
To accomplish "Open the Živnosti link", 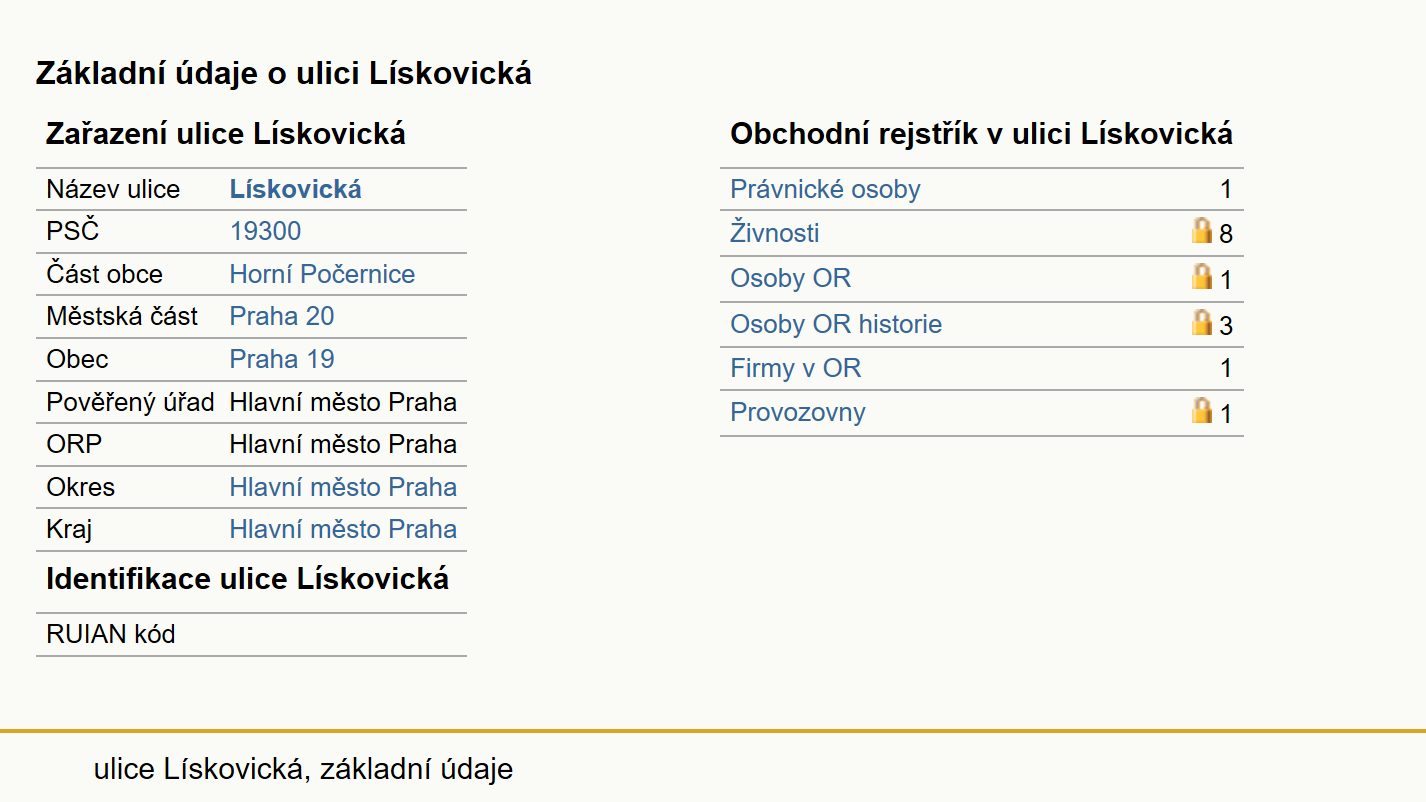I will point(775,234).
